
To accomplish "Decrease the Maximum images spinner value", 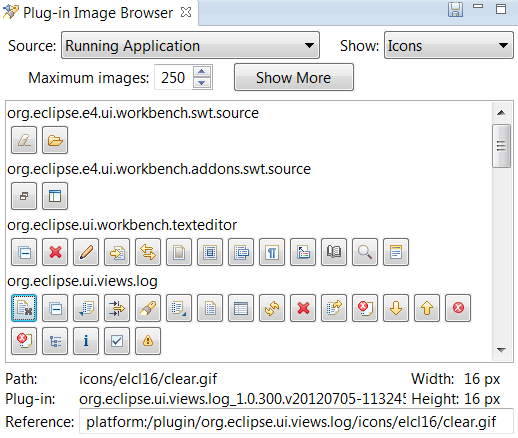I will [202, 83].
